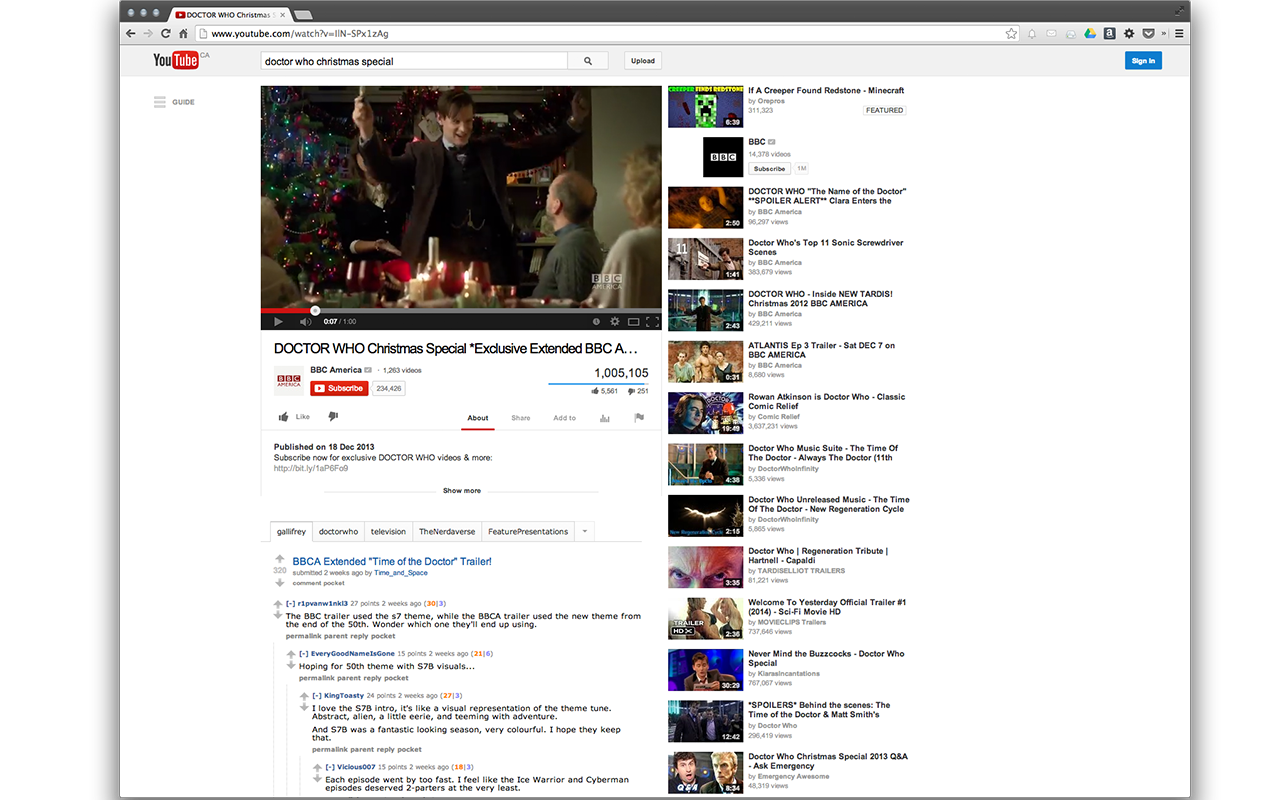1280x800 pixels.
Task: Open the Guide menu
Action: (x=174, y=102)
